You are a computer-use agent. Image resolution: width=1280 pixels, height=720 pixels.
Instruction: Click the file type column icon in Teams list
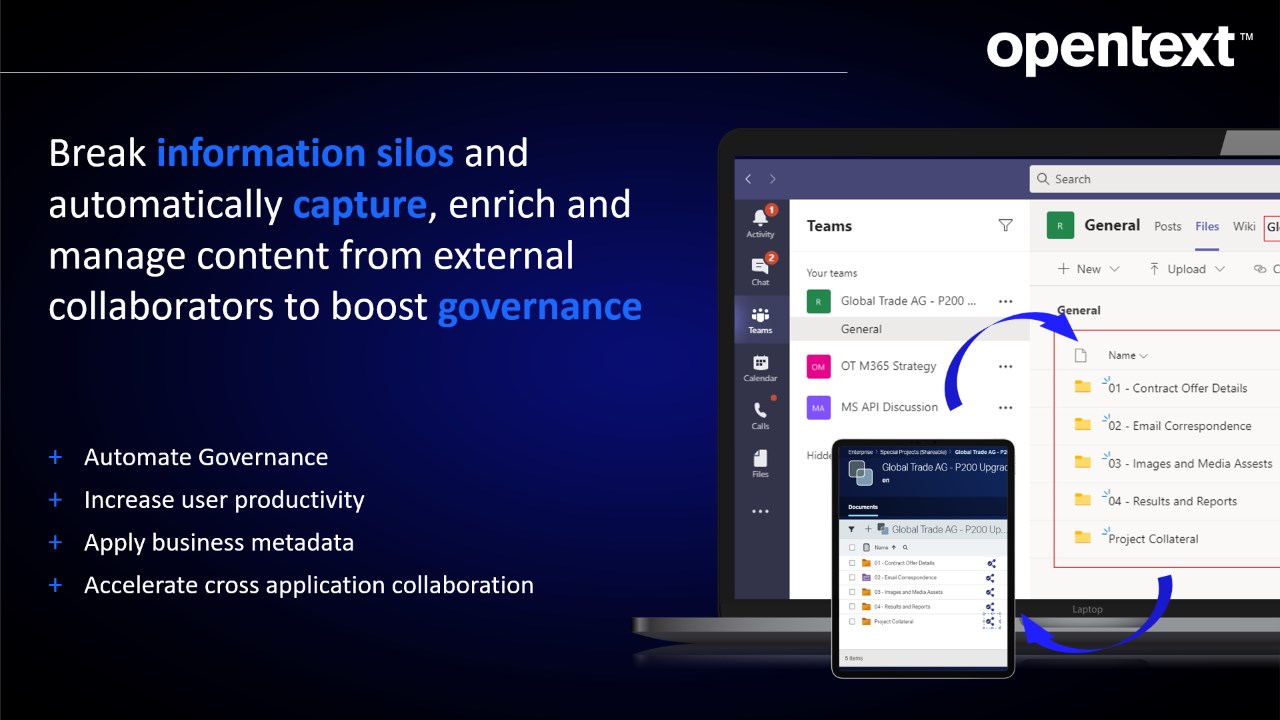1080,355
